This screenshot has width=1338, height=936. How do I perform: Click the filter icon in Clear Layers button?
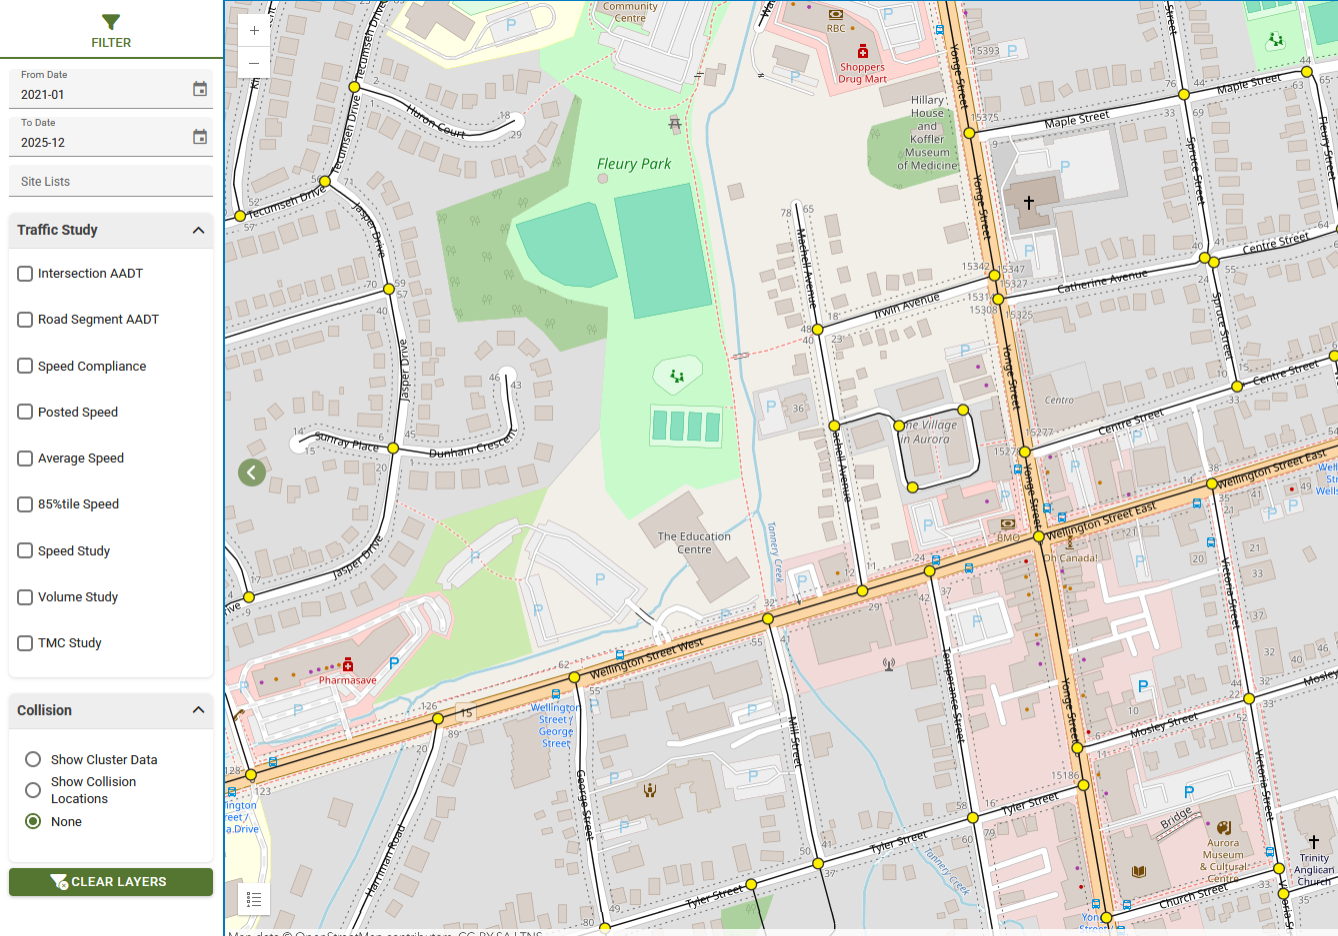point(59,882)
